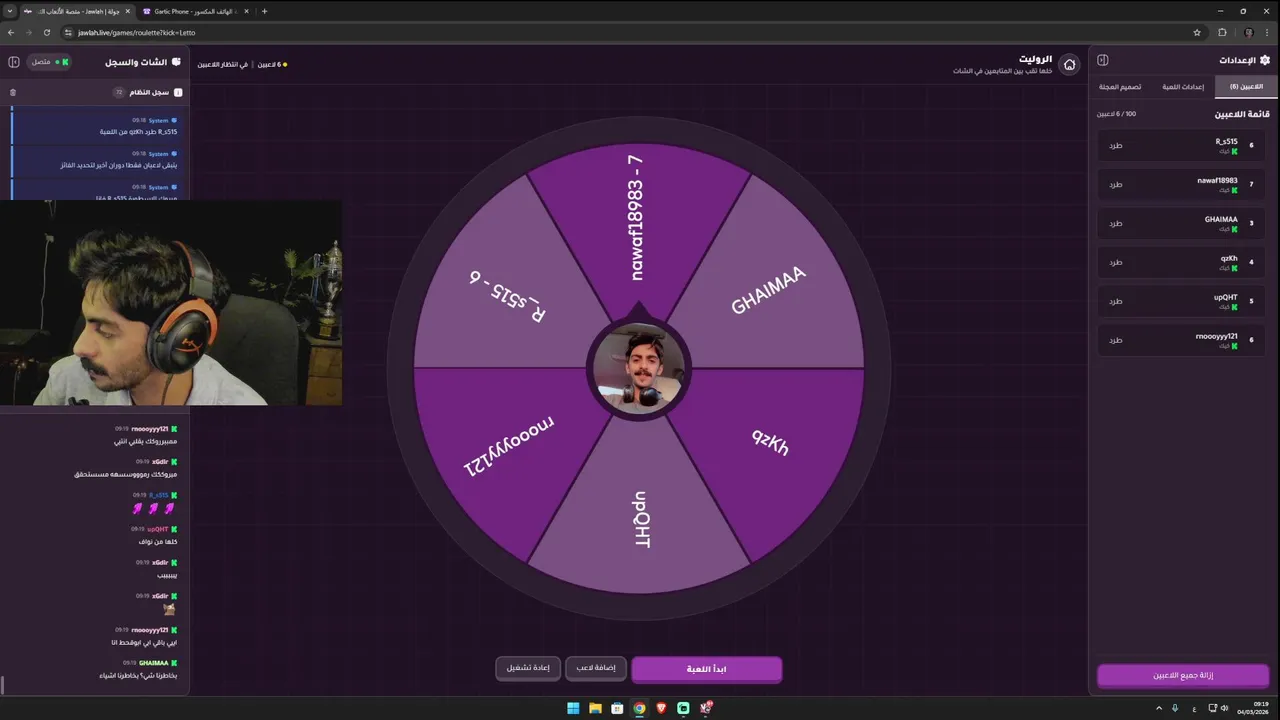This screenshot has width=1280, height=720.
Task: Open the Chrome profile avatar
Action: (x=1248, y=32)
